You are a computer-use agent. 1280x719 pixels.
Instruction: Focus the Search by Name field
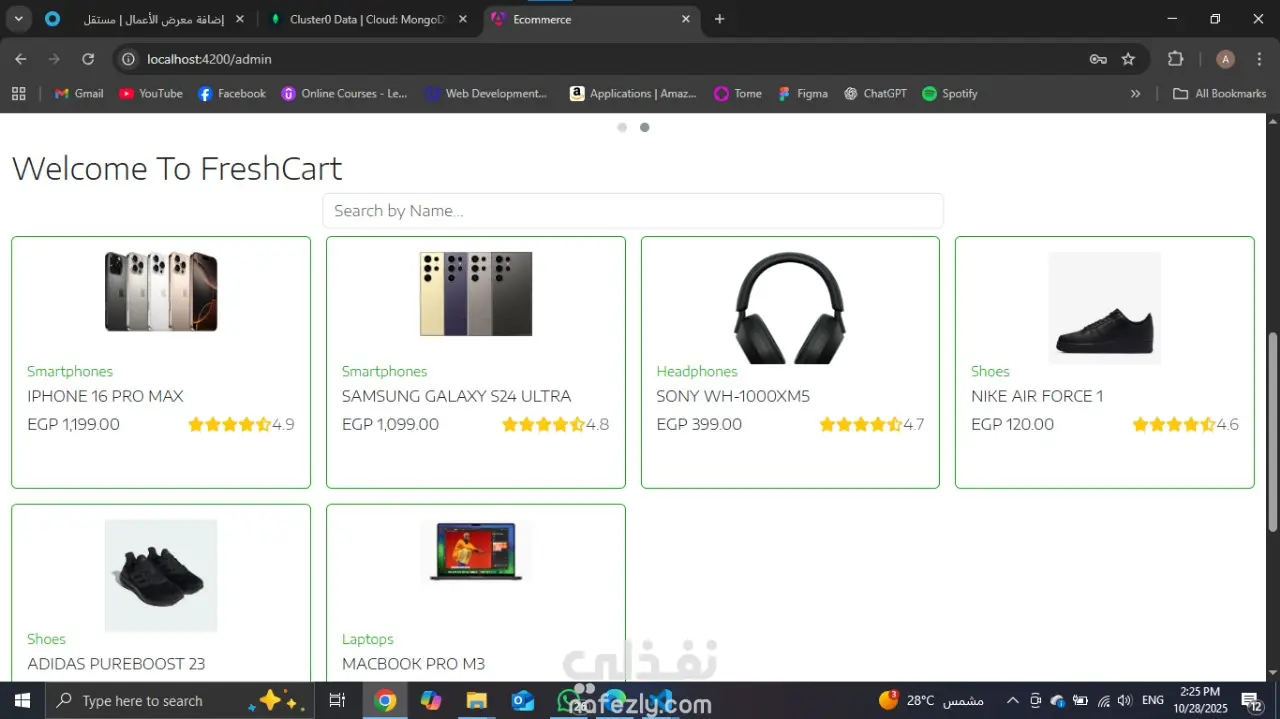(633, 211)
